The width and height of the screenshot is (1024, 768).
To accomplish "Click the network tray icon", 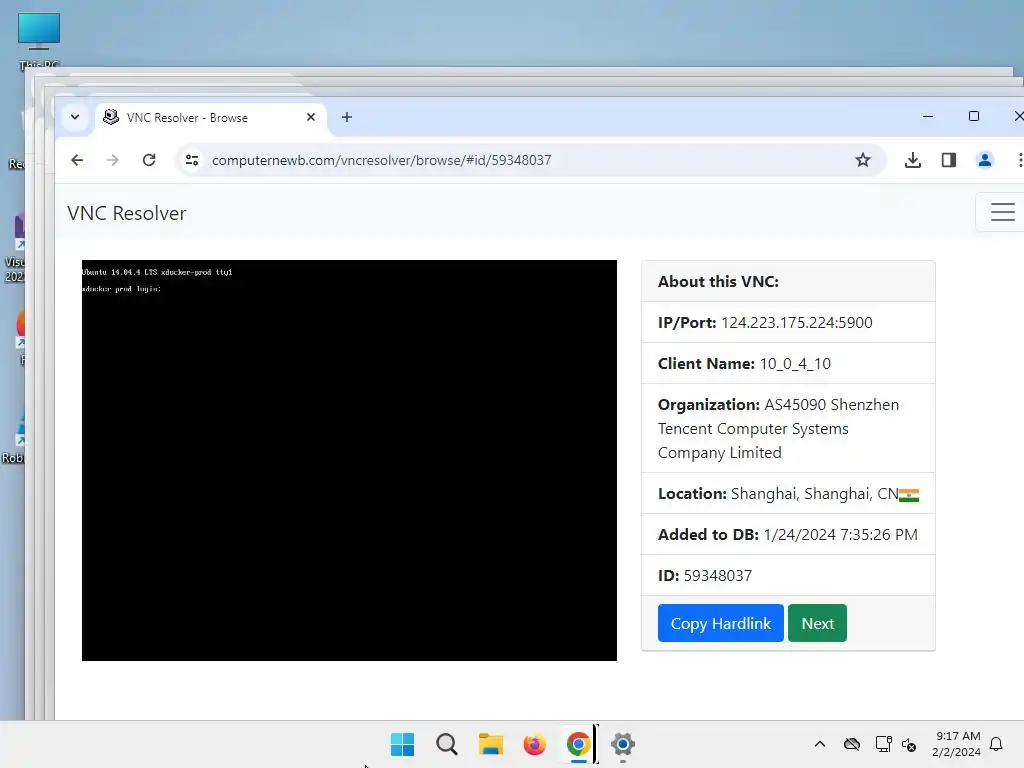I will pyautogui.click(x=883, y=744).
